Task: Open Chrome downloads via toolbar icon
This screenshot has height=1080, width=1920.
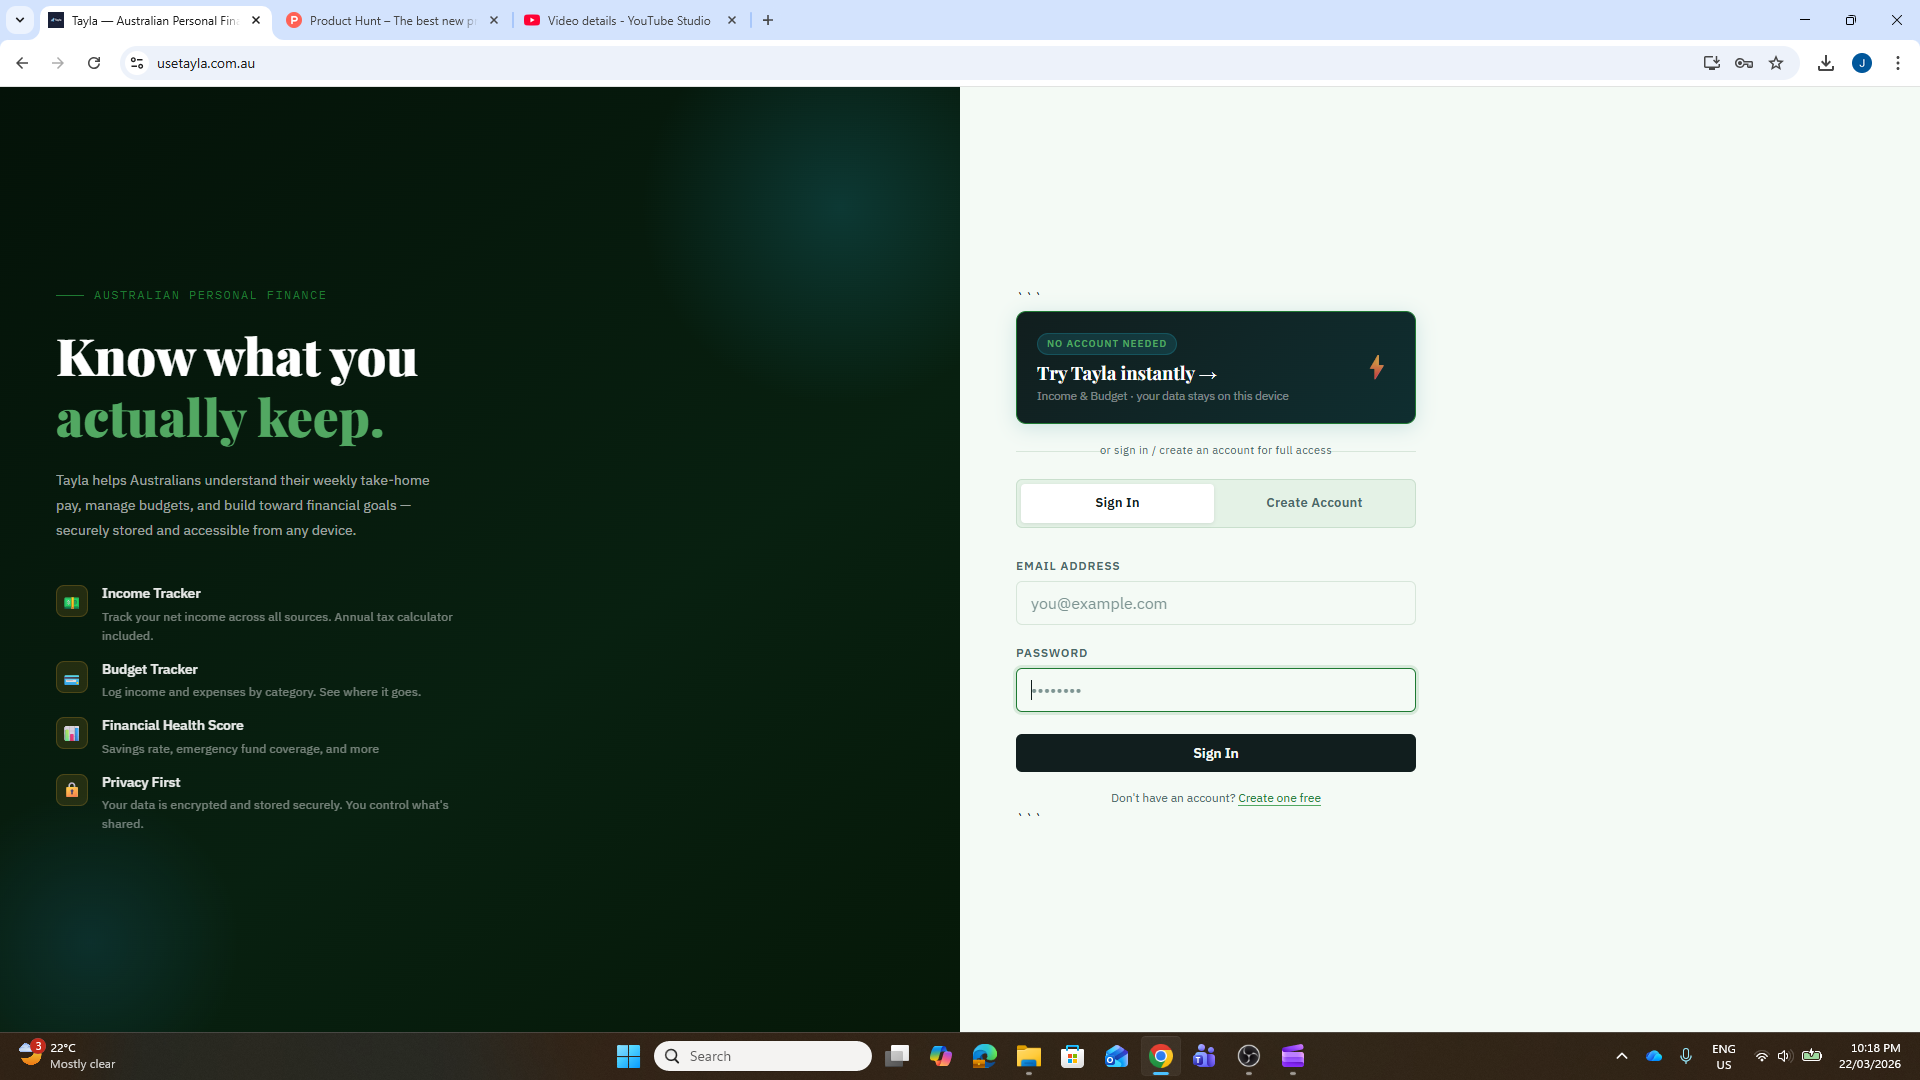Action: (1826, 62)
